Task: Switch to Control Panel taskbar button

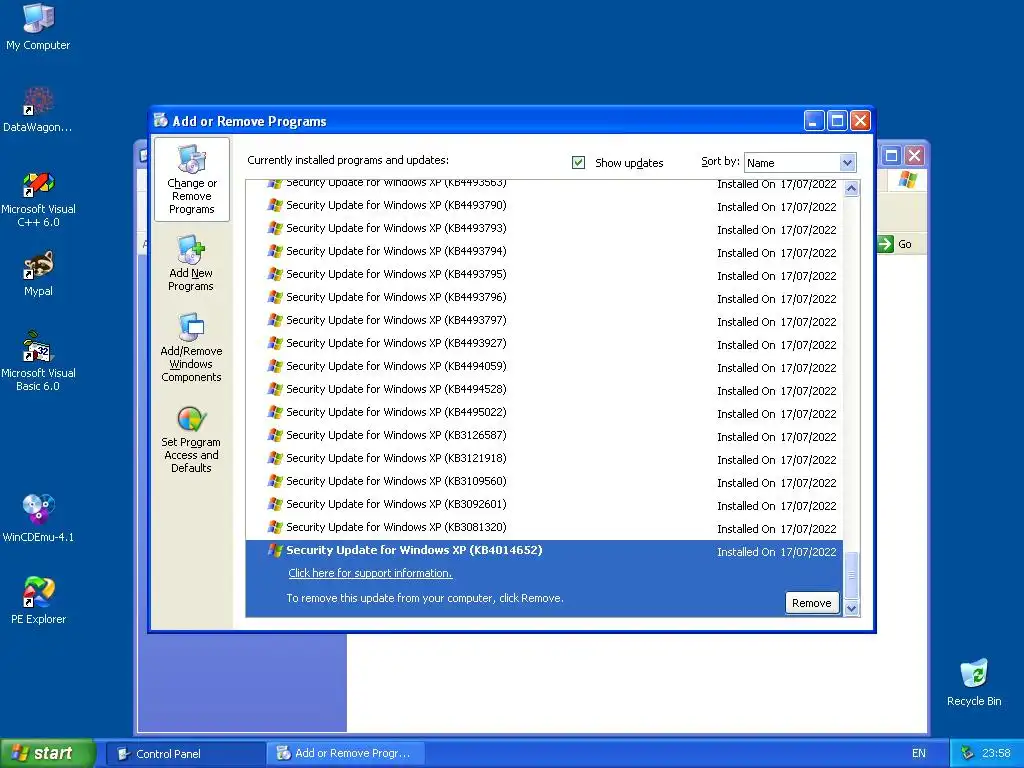Action: (185, 754)
